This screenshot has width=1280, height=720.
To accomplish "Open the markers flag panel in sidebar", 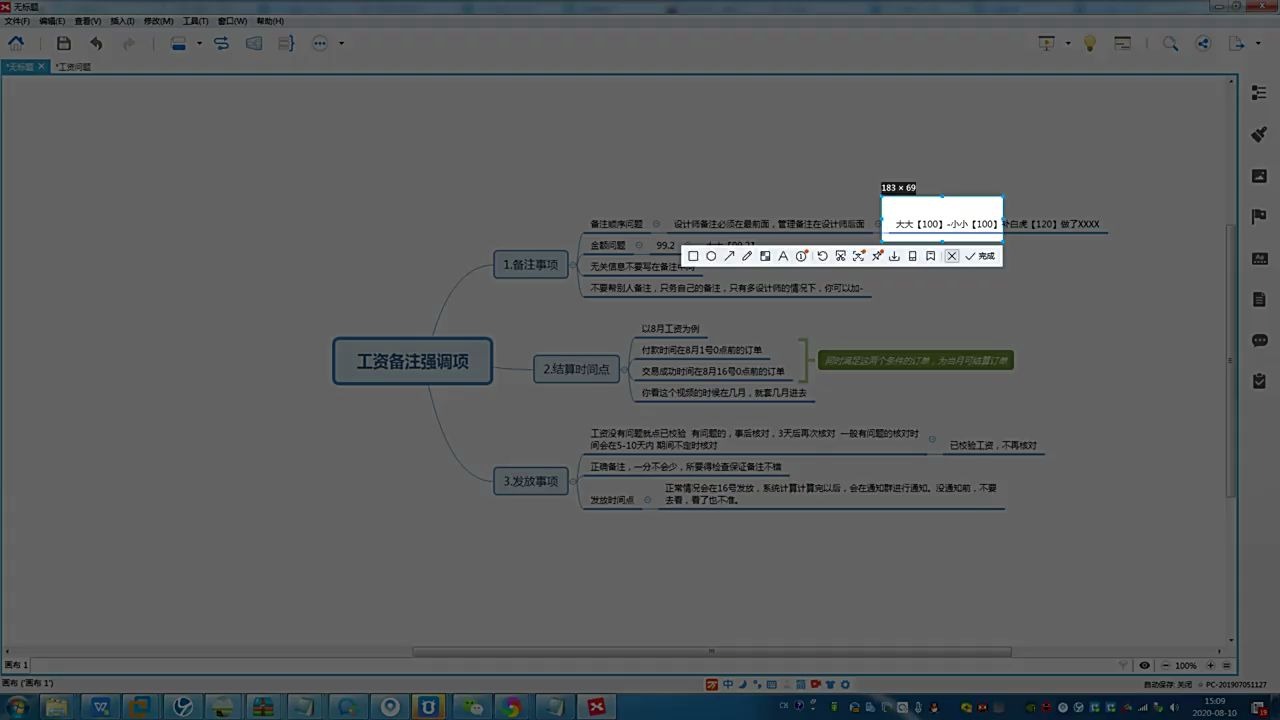I will 1259,217.
